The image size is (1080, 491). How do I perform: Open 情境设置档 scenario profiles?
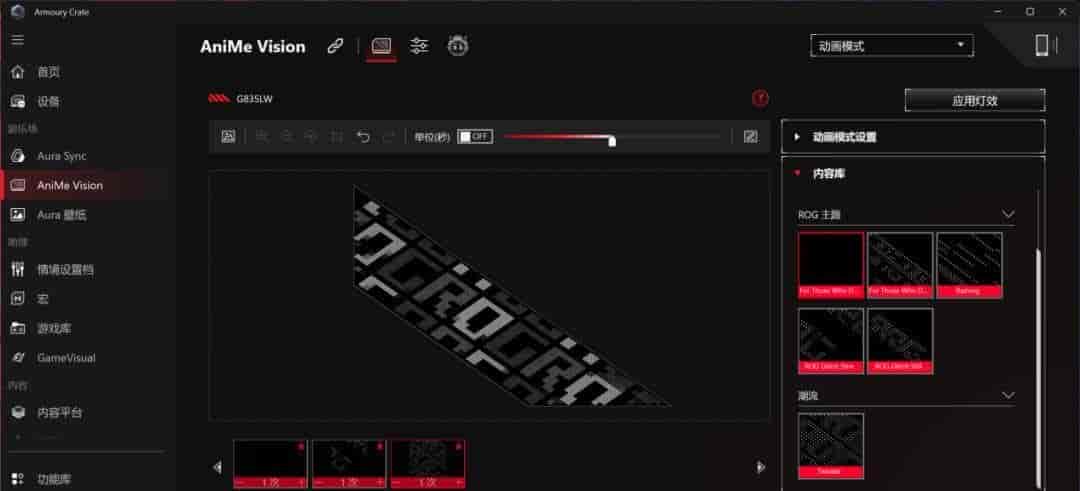(x=65, y=269)
